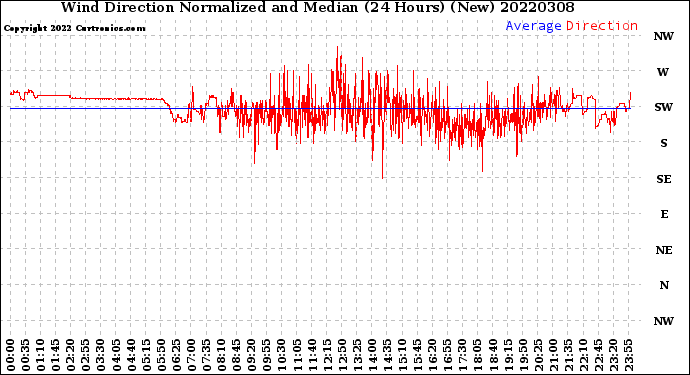The width and height of the screenshot is (690, 375).
Task: Click the 07:00 time label
Action: pyautogui.click(x=191, y=355)
